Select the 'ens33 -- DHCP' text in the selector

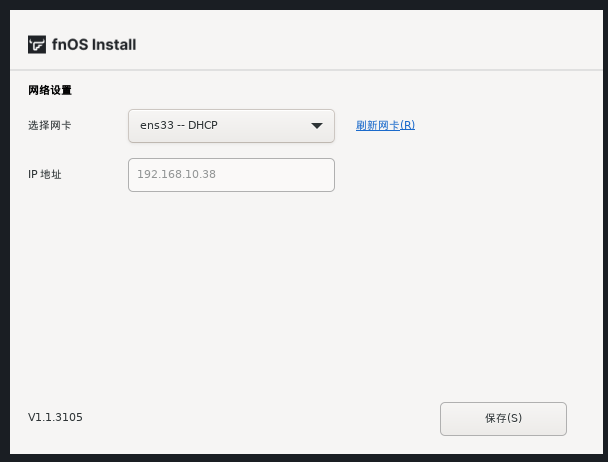click(x=179, y=125)
